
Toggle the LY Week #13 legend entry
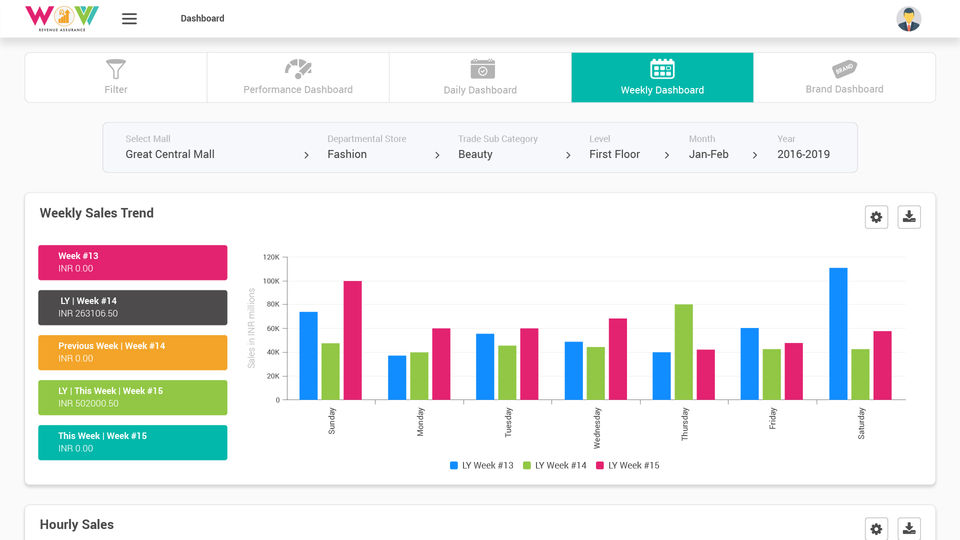point(482,465)
